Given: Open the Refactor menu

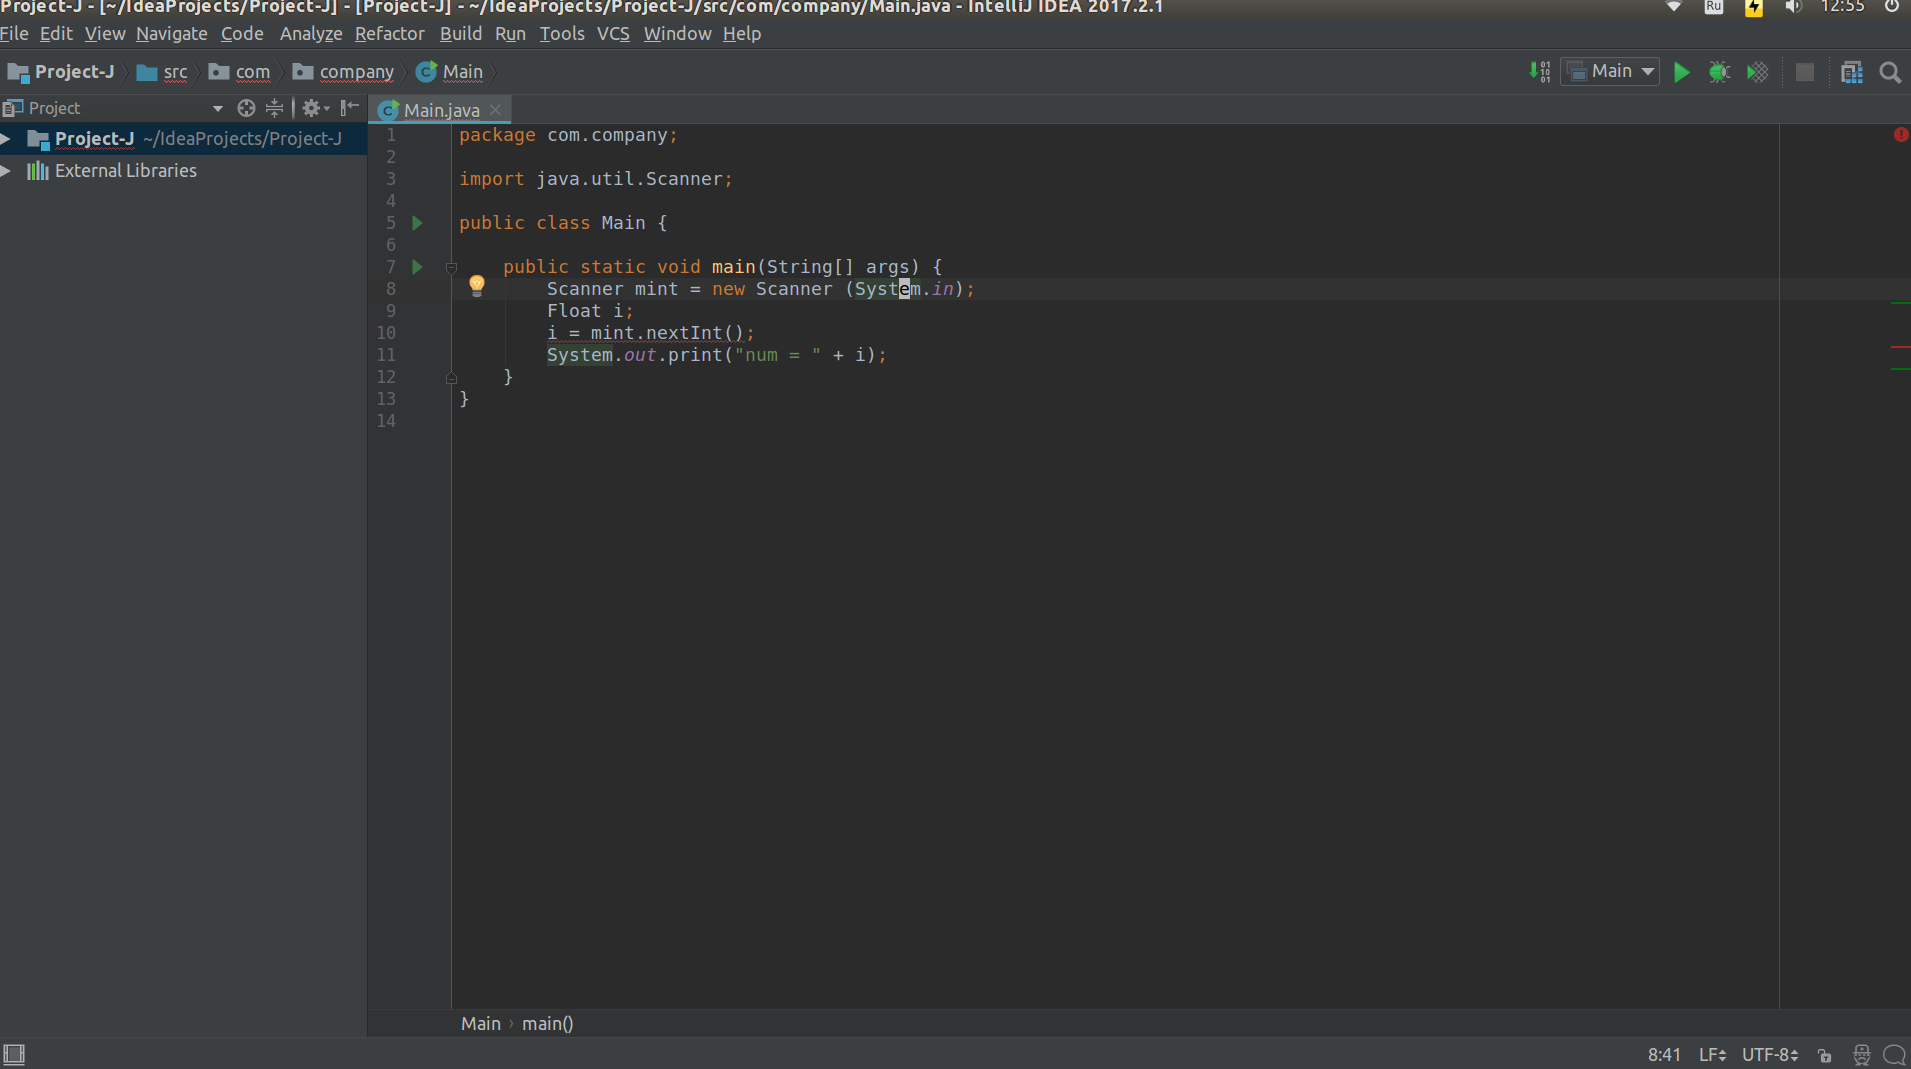Looking at the screenshot, I should tap(390, 34).
